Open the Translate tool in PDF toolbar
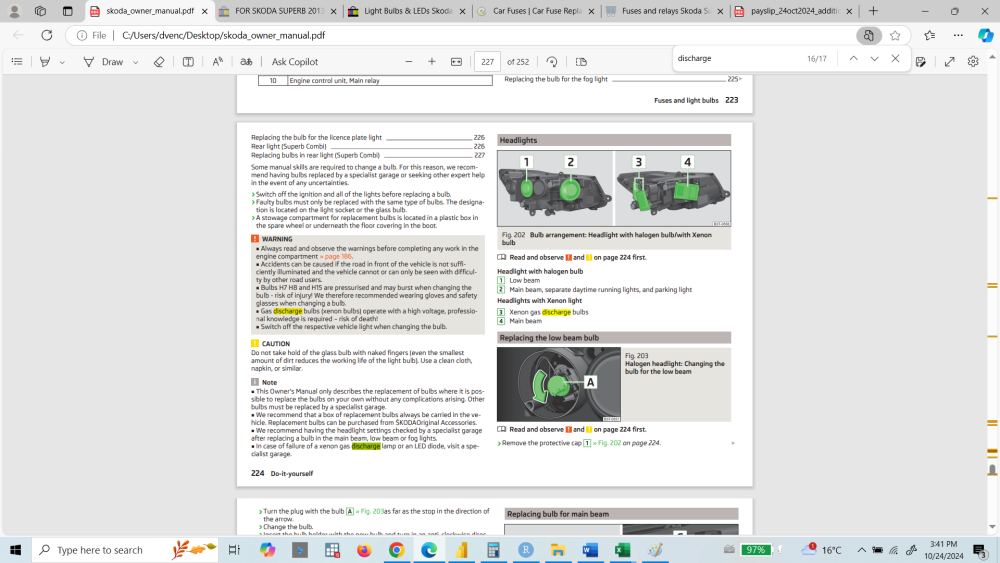1000x563 pixels. coord(246,62)
